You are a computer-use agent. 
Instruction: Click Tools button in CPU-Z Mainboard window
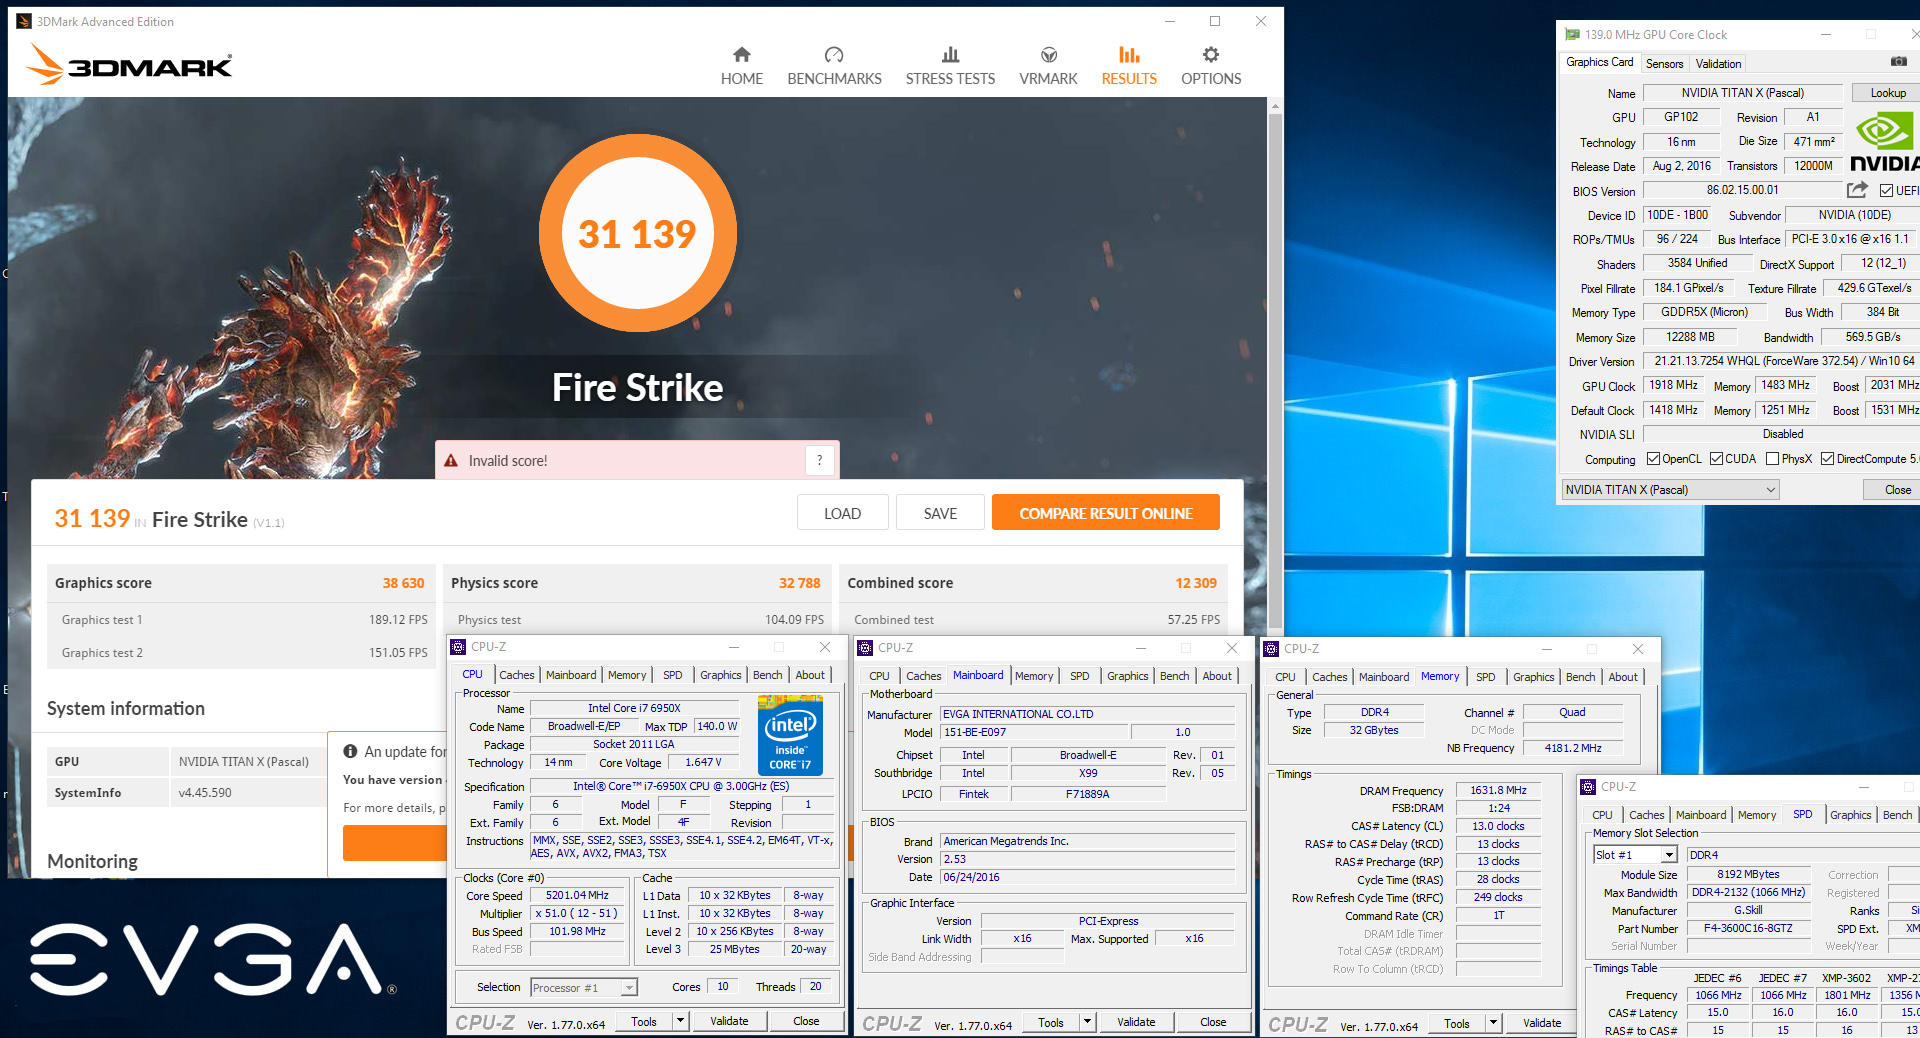pyautogui.click(x=1051, y=1022)
